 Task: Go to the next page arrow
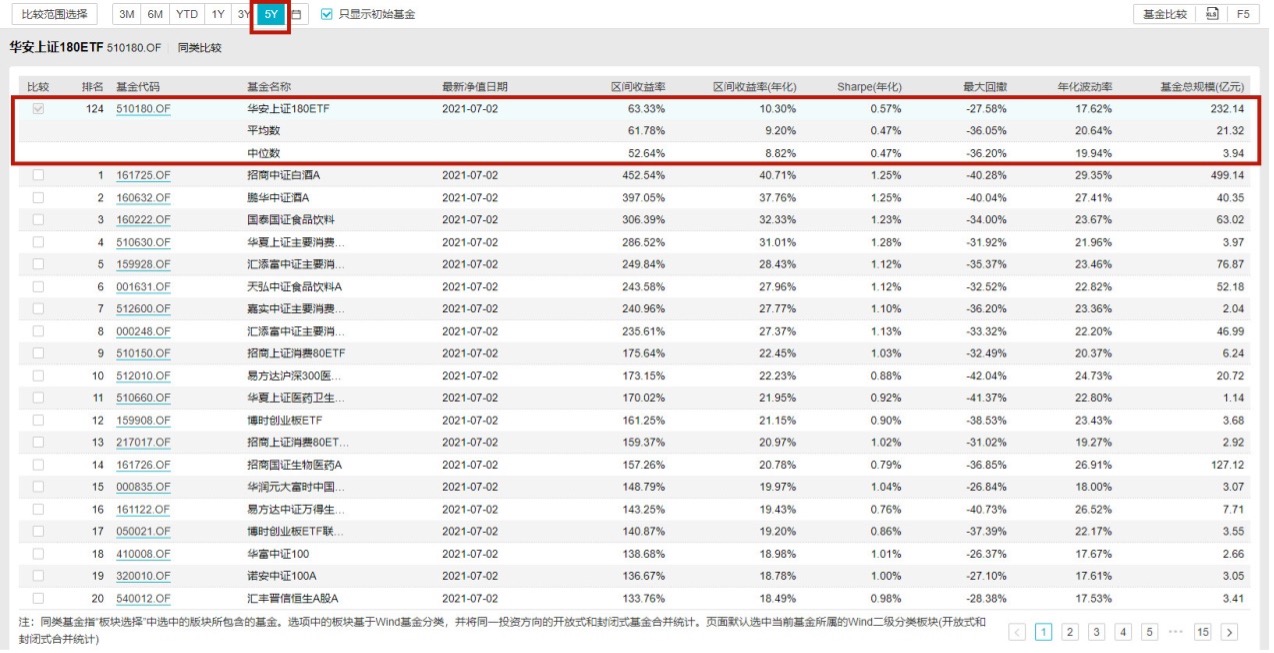point(1230,631)
